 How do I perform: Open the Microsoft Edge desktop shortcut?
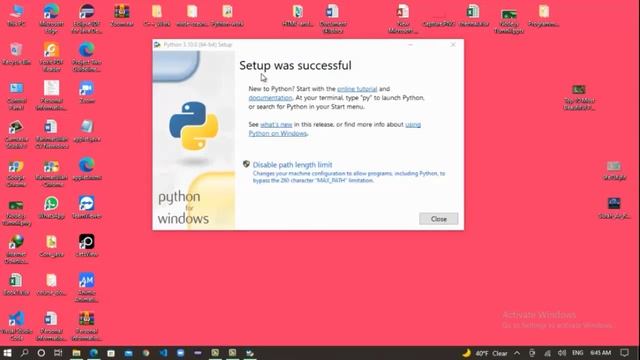(51, 18)
